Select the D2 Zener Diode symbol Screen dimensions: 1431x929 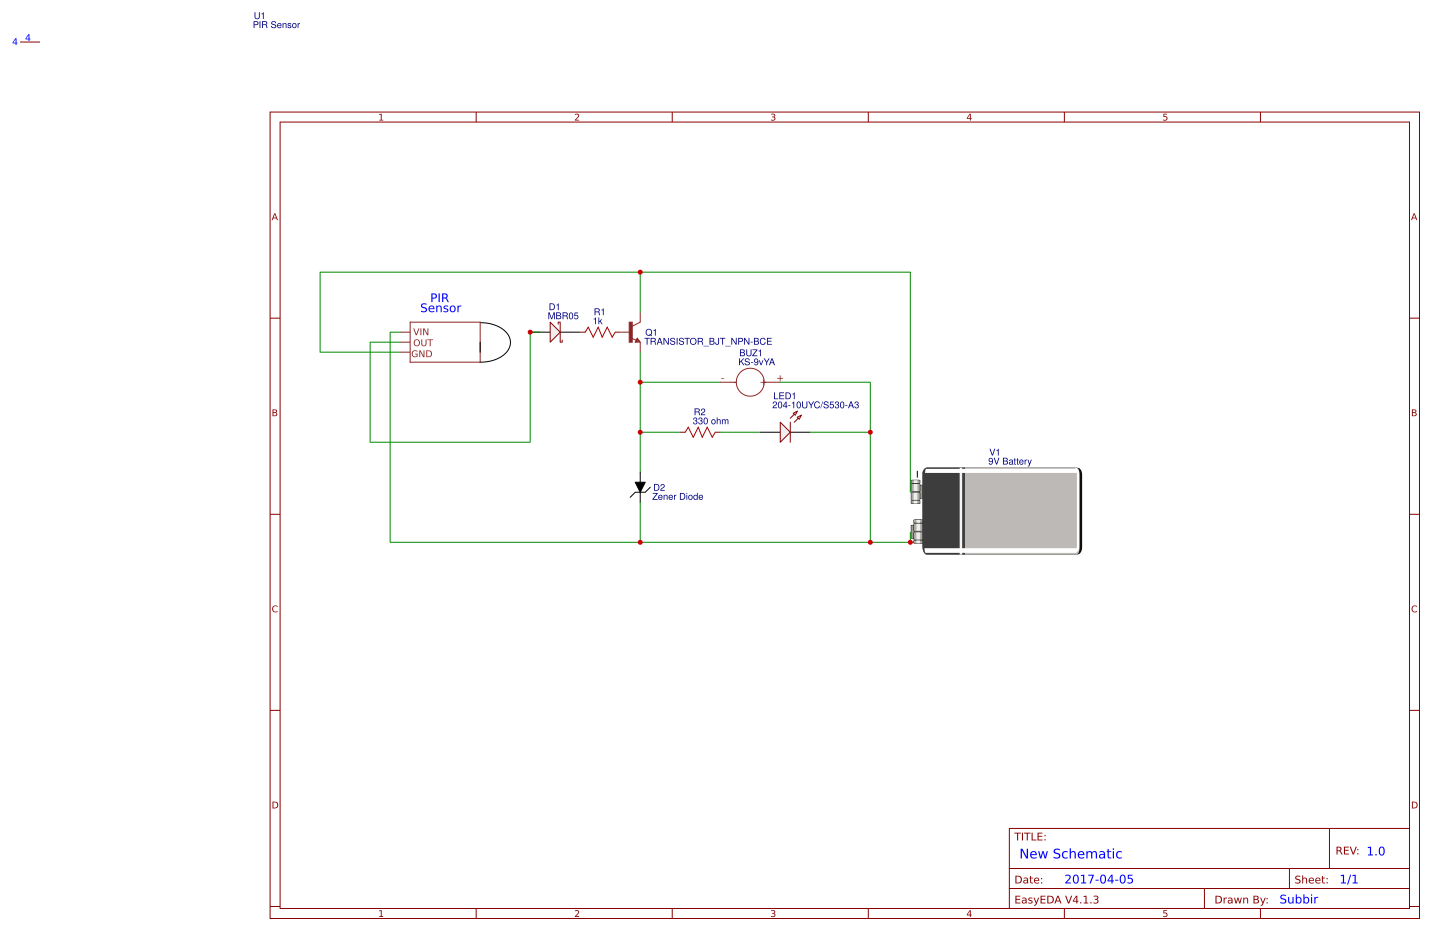pos(640,486)
